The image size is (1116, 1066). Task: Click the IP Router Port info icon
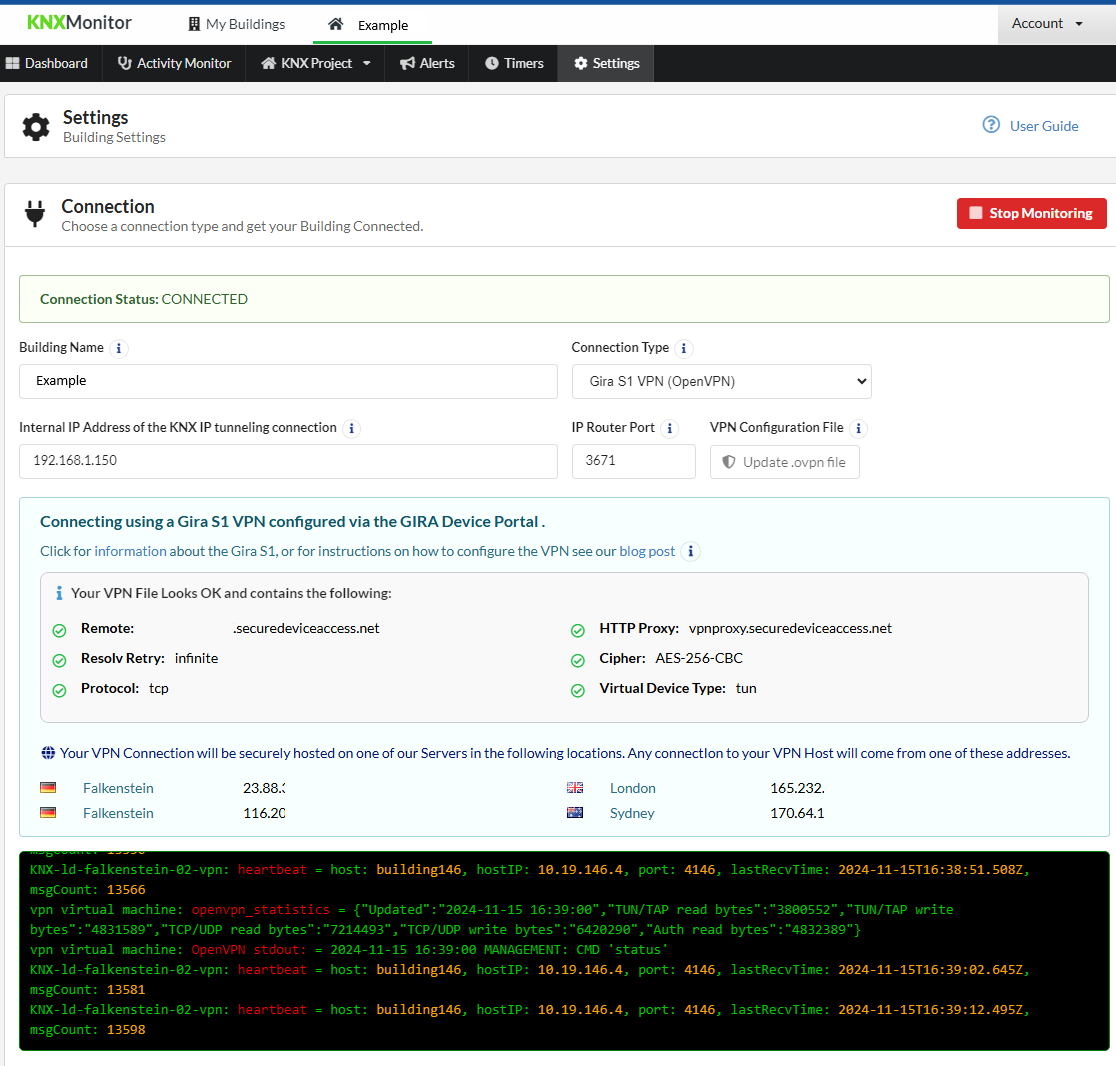point(669,428)
